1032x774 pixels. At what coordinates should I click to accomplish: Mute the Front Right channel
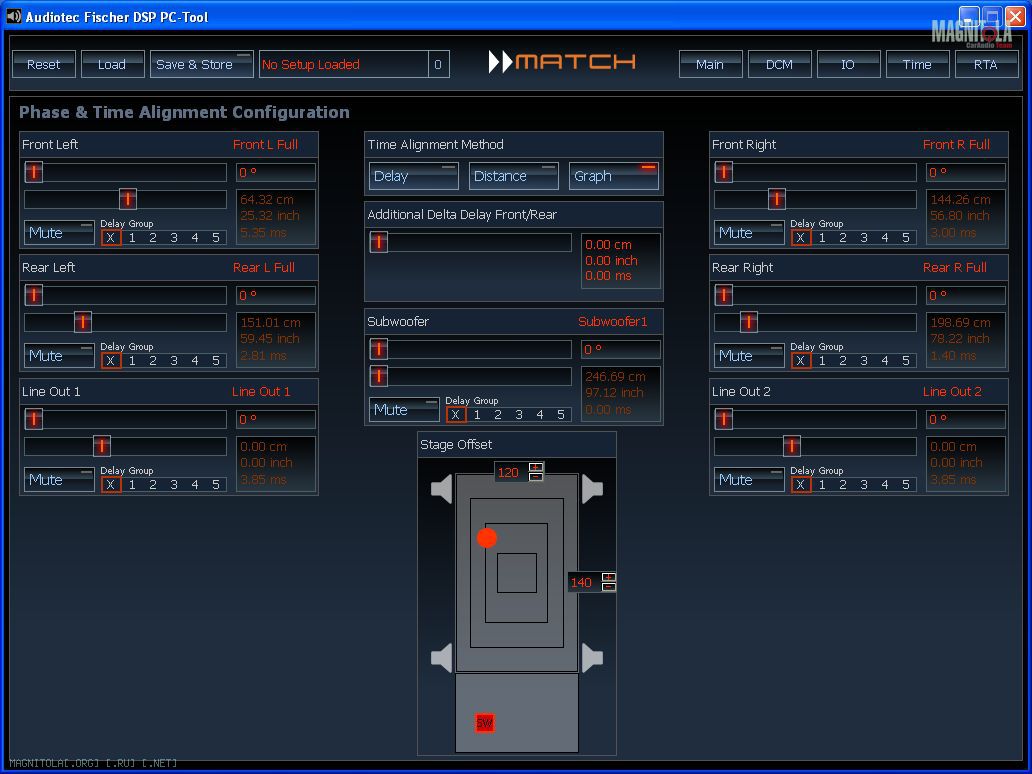click(749, 233)
